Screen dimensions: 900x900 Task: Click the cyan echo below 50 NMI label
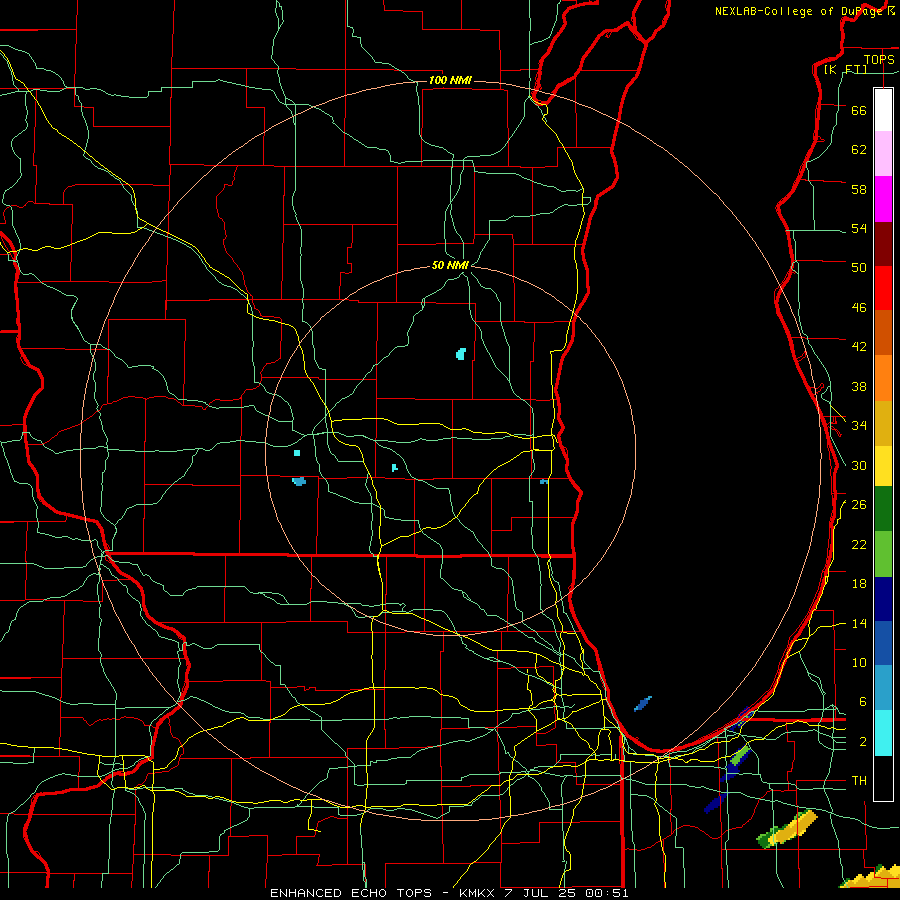click(x=461, y=354)
